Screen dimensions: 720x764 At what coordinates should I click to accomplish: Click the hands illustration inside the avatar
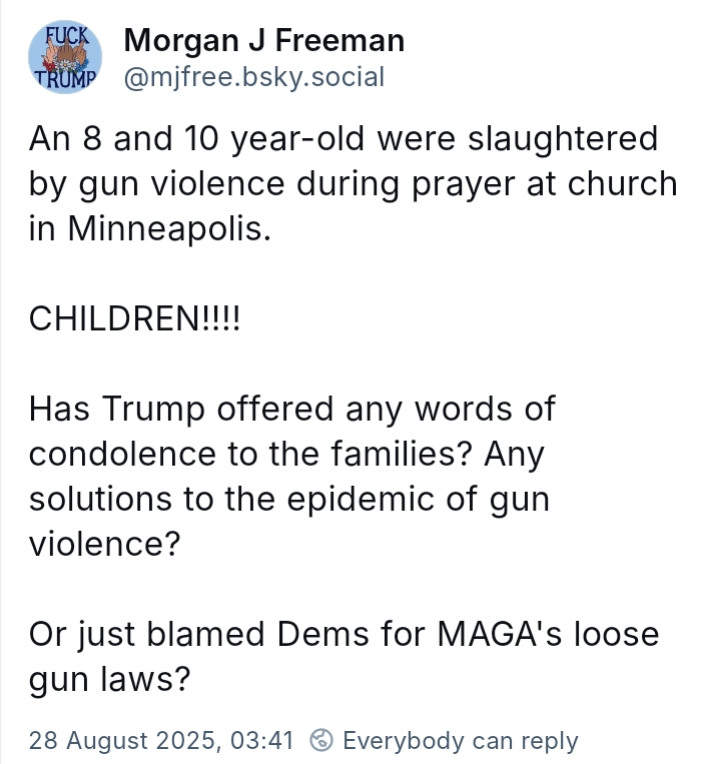point(66,56)
